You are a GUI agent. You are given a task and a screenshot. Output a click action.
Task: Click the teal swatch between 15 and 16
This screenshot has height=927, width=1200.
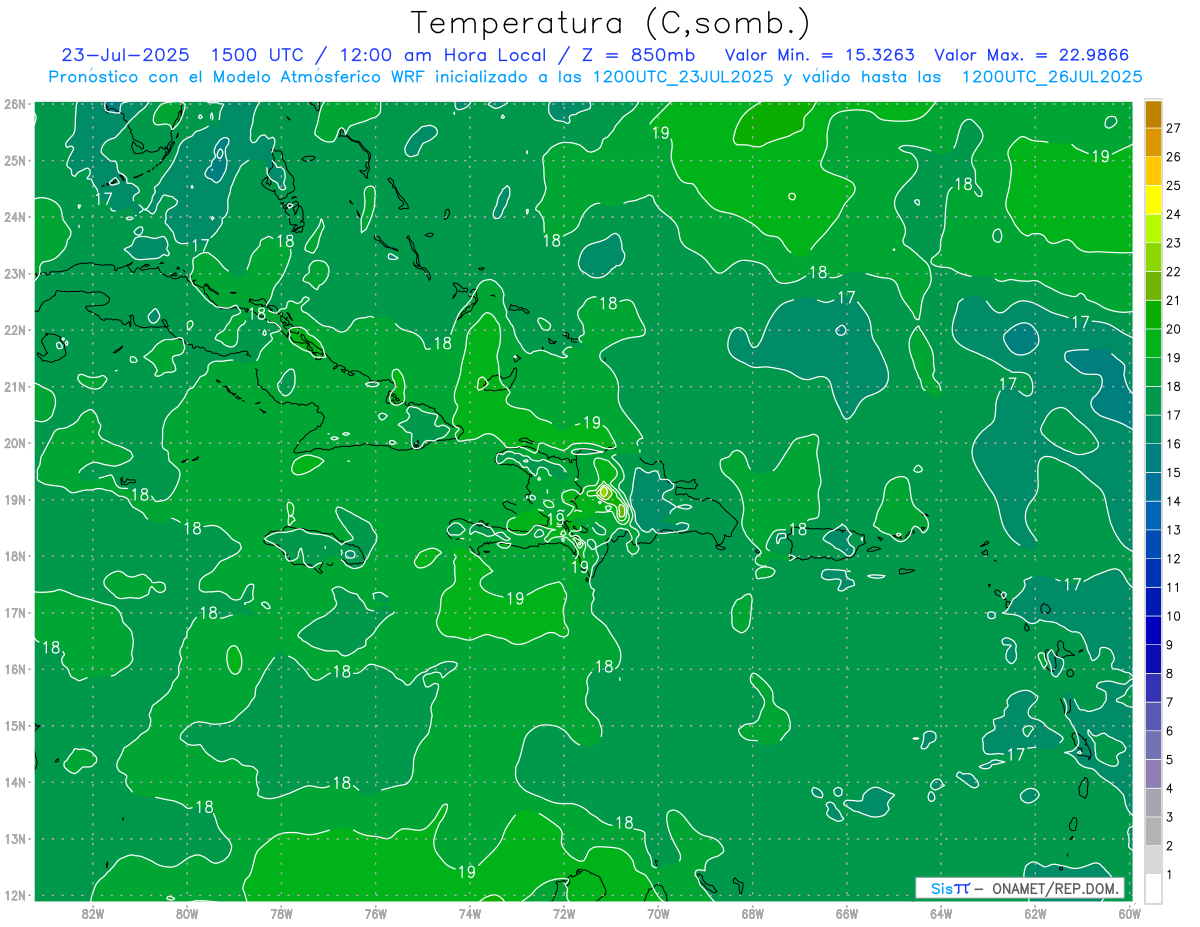coord(1153,458)
